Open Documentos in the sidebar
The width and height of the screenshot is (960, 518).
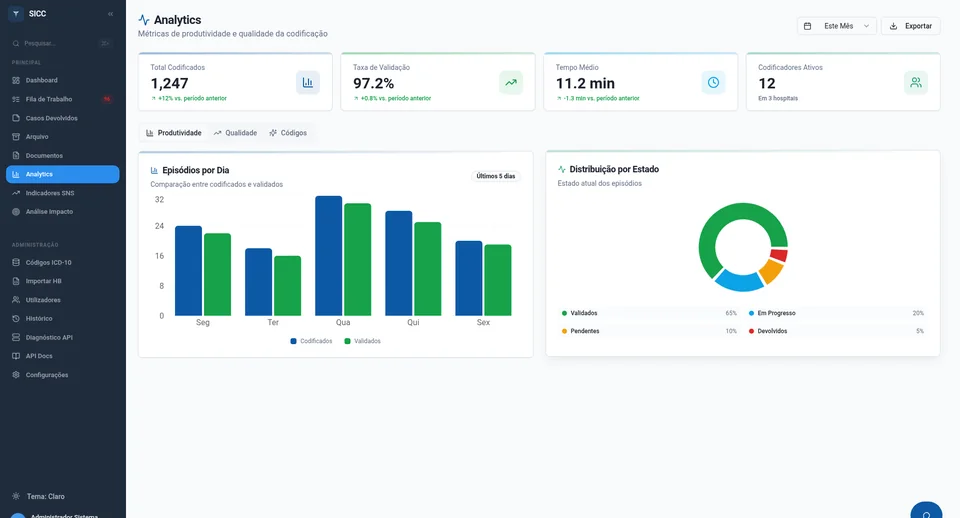click(62, 156)
